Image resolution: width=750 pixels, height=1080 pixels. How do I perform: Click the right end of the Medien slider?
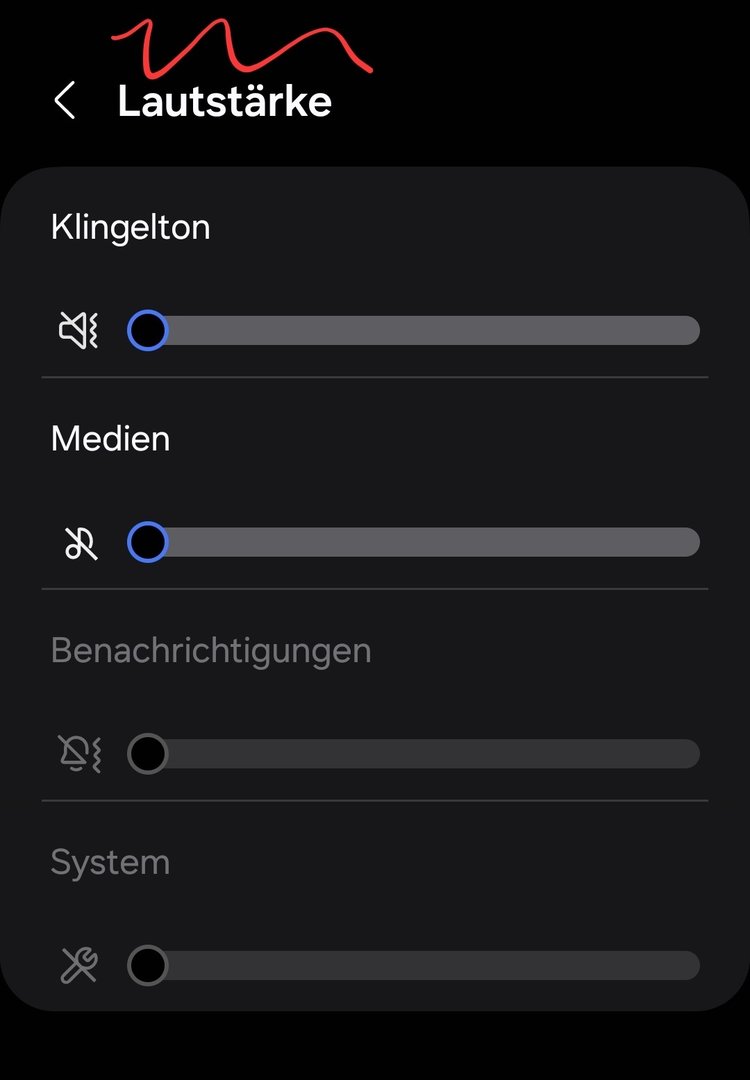tap(690, 542)
